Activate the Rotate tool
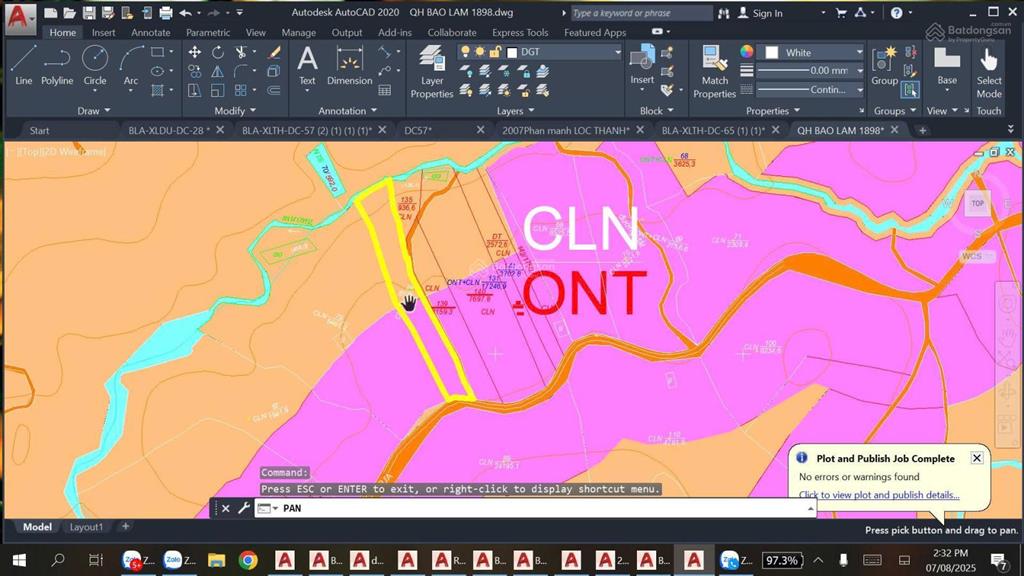 point(217,52)
